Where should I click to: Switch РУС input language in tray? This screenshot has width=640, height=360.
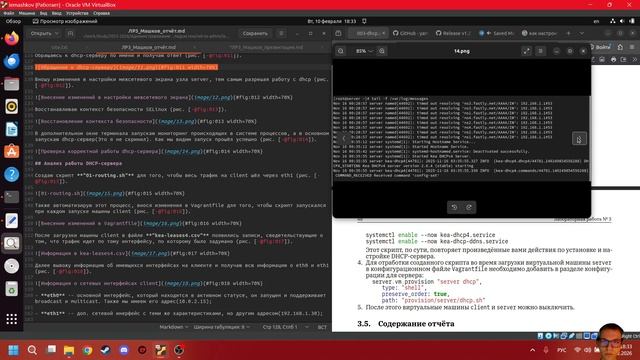562,350
